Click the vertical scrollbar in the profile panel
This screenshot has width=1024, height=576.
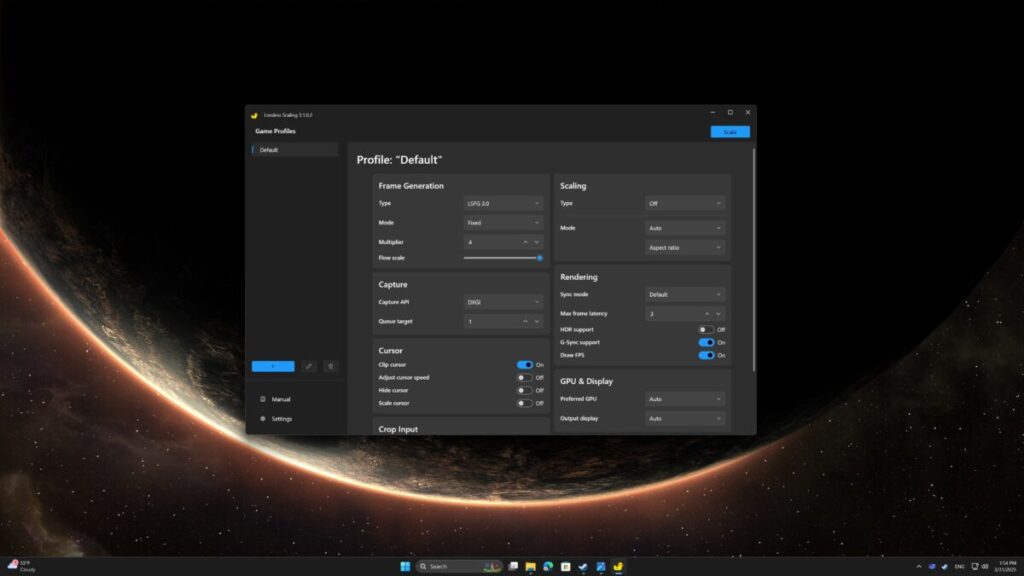(x=754, y=260)
